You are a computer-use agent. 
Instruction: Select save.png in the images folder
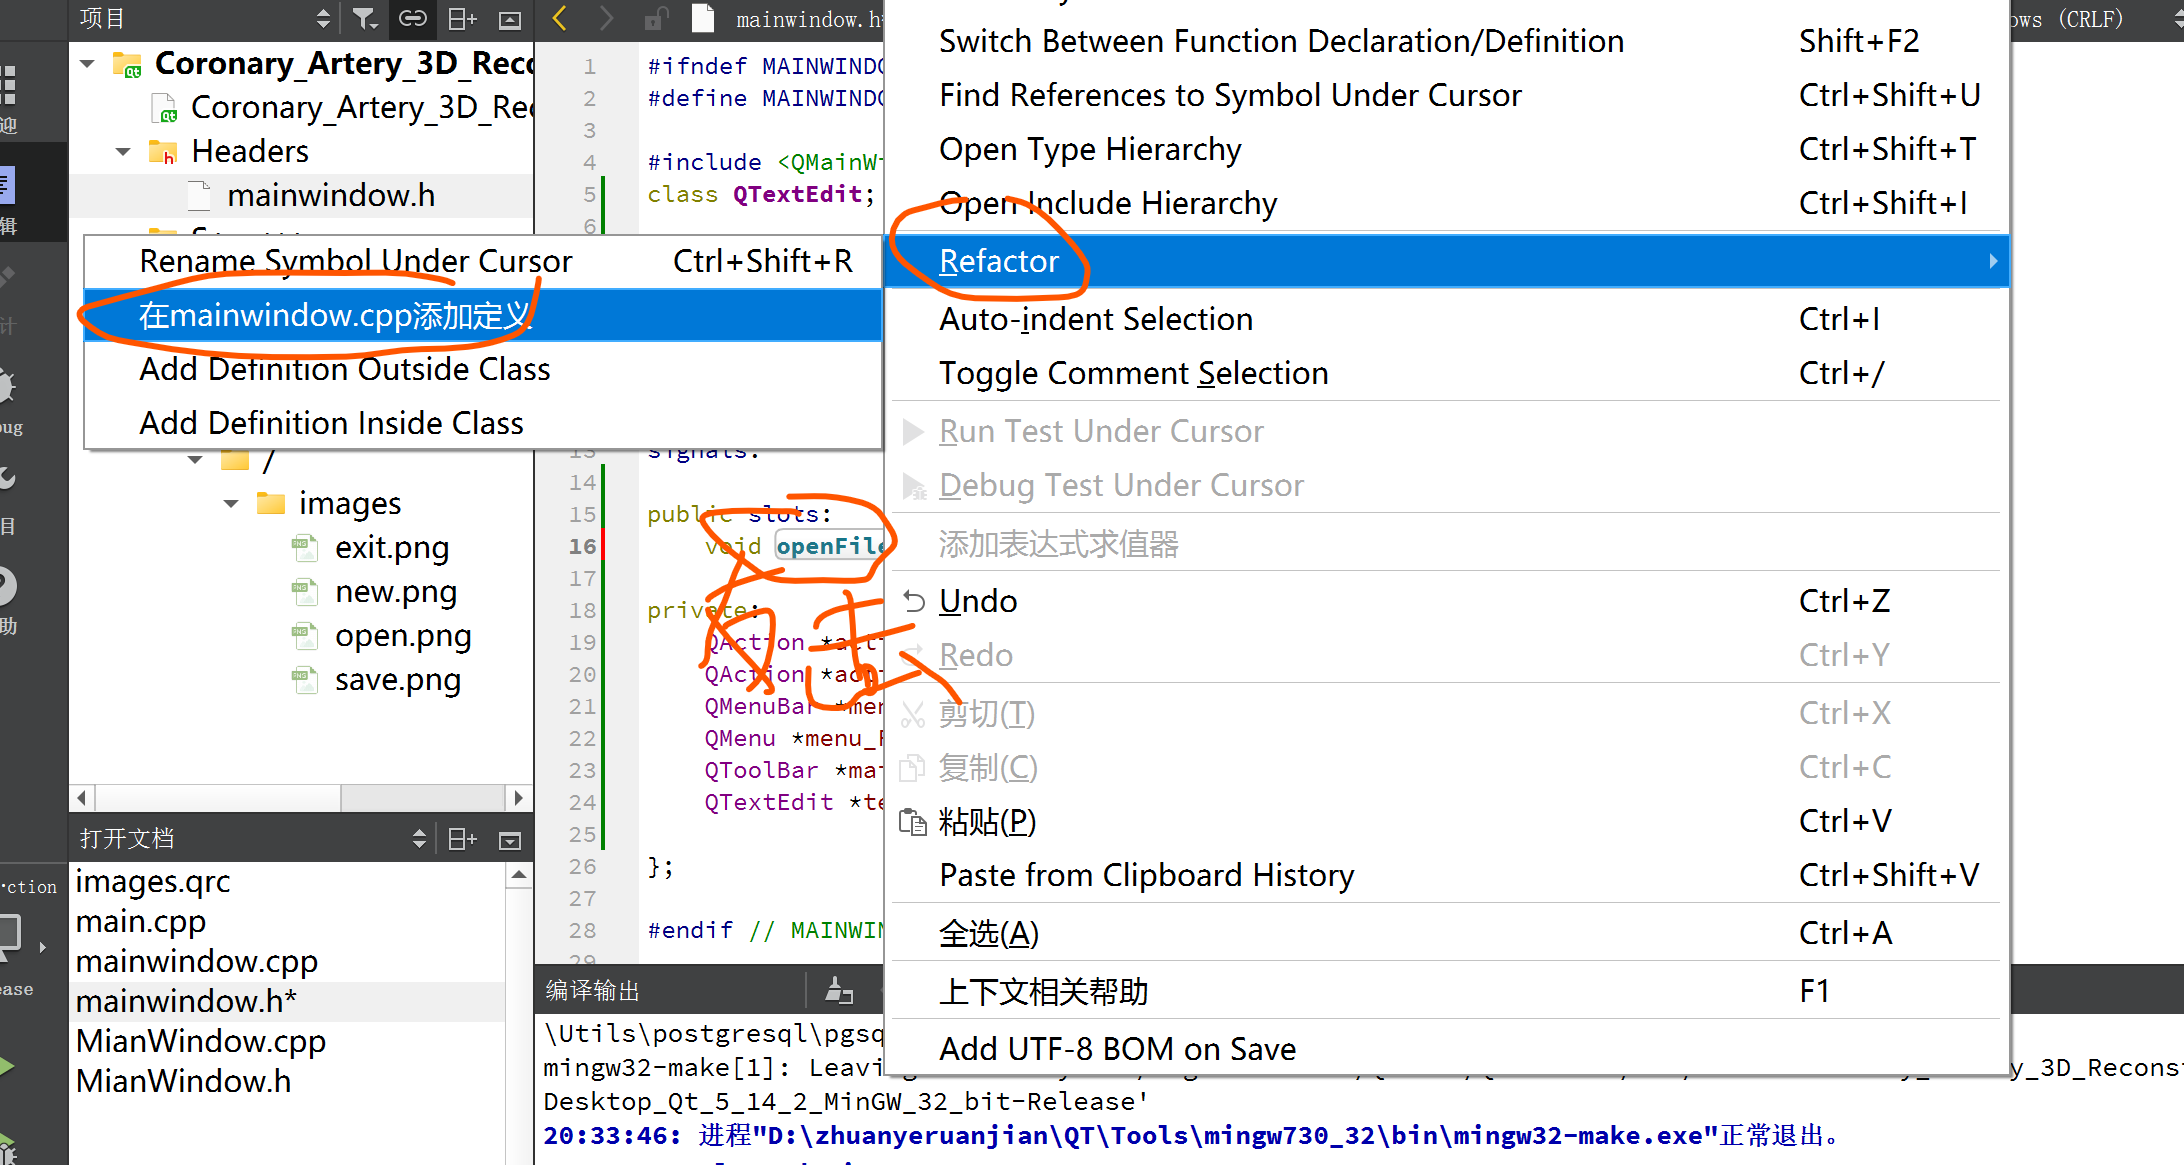(x=398, y=680)
